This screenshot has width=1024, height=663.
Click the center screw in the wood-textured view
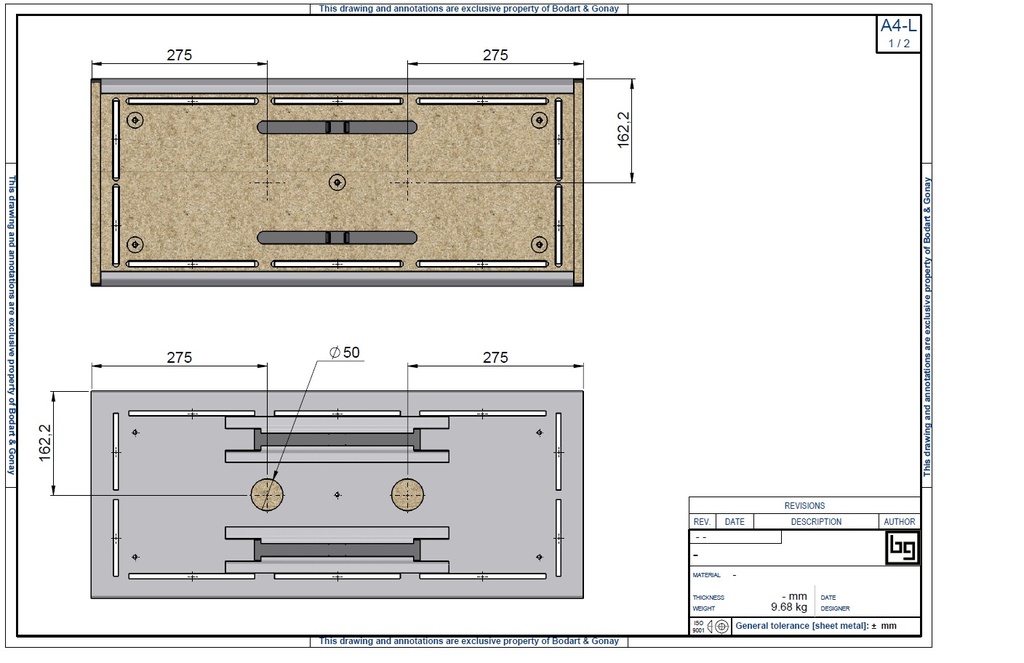[338, 182]
